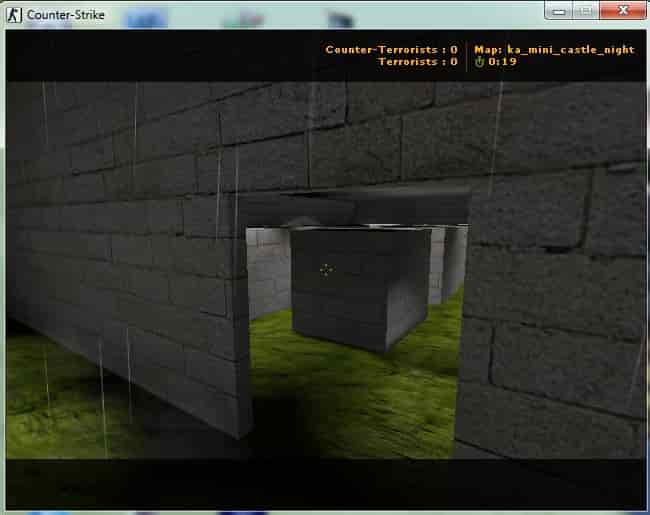This screenshot has width=650, height=515.
Task: Minimize the Counter-Strike window
Action: [x=558, y=10]
